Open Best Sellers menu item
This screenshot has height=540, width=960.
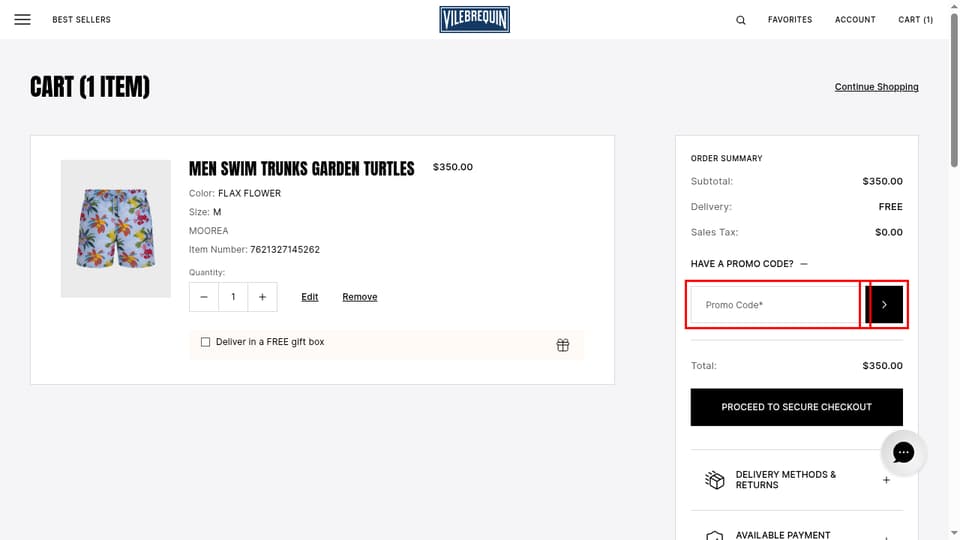click(81, 20)
